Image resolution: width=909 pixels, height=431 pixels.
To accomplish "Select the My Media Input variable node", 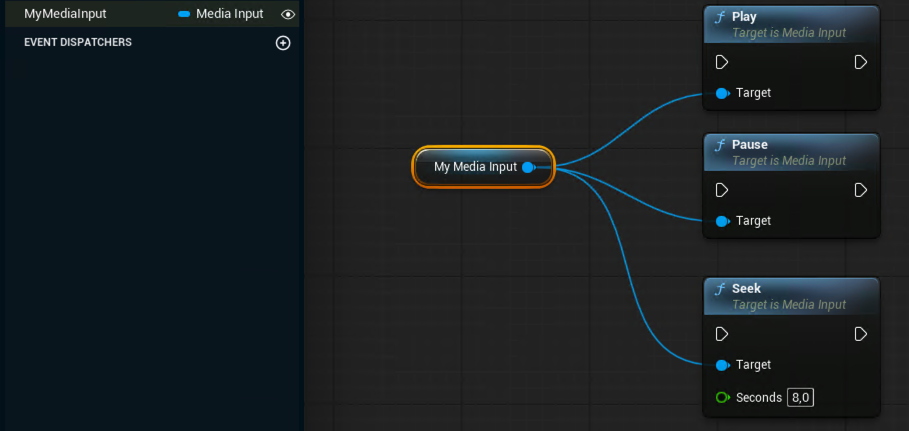I will tap(475, 167).
